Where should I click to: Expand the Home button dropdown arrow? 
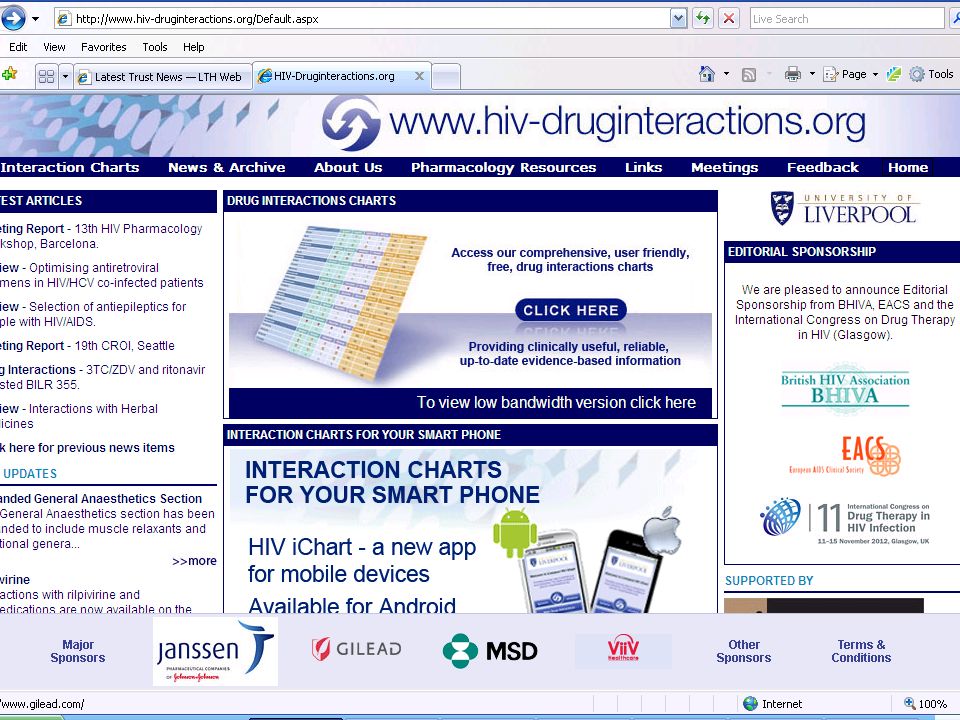pyautogui.click(x=726, y=74)
